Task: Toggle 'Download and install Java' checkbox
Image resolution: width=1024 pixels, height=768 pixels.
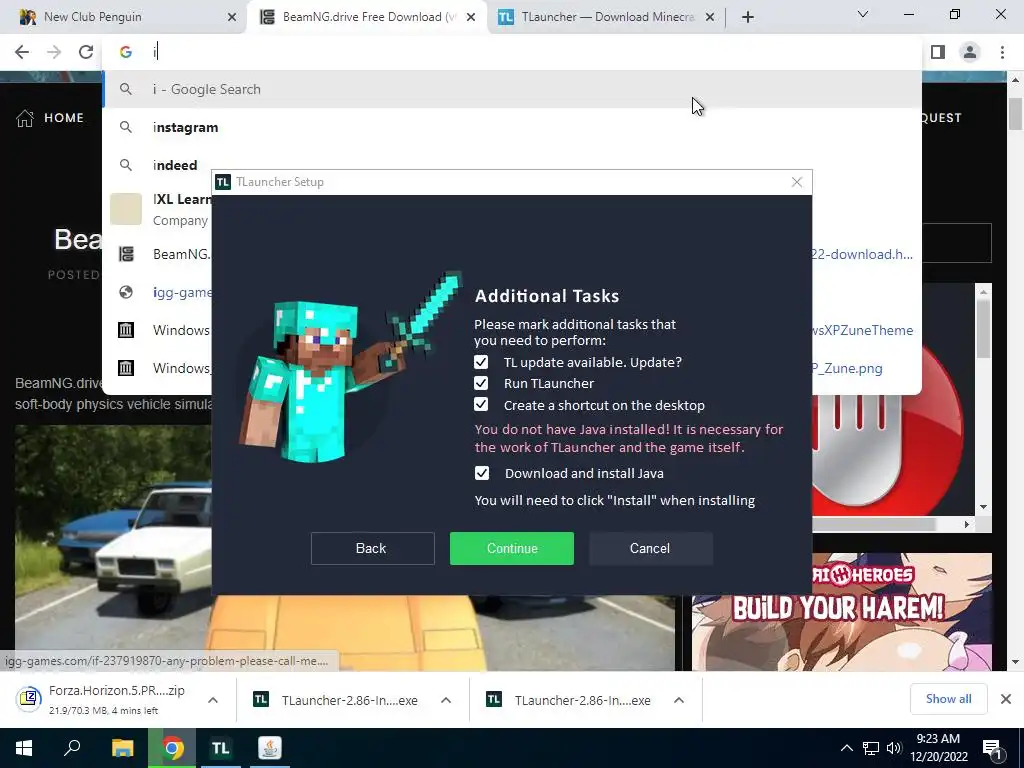Action: tap(482, 473)
